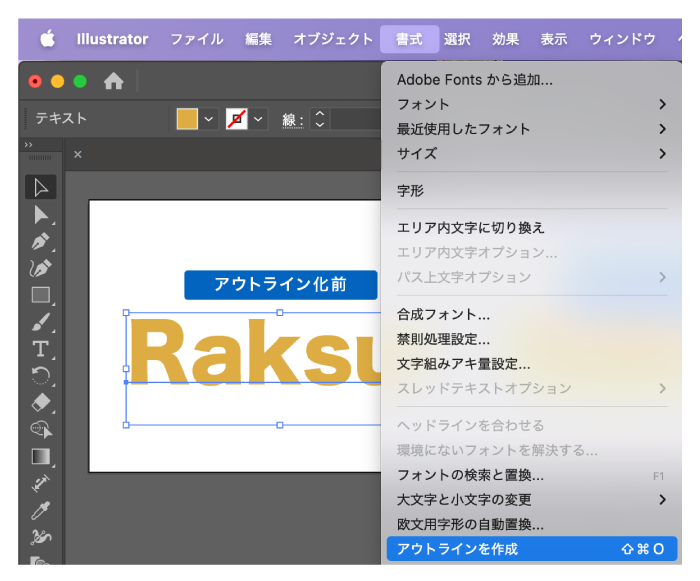Open the ファイル menu
The width and height of the screenshot is (700, 581).
click(197, 39)
